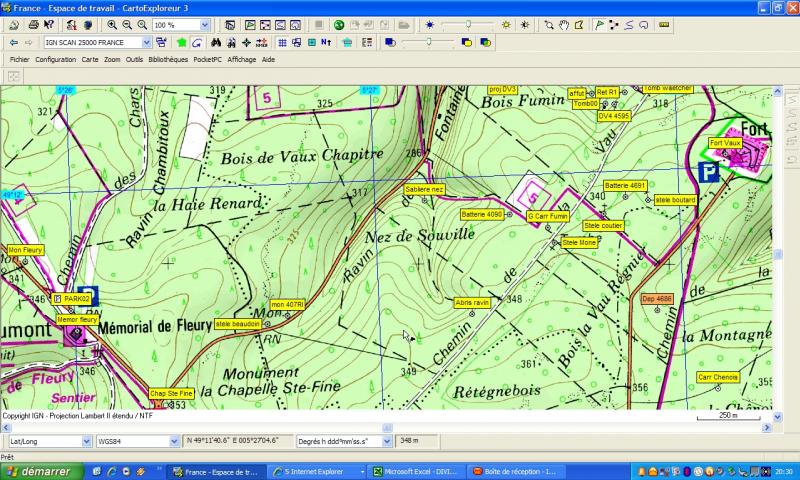
Task: Open the Configuration menu
Action: coord(56,60)
